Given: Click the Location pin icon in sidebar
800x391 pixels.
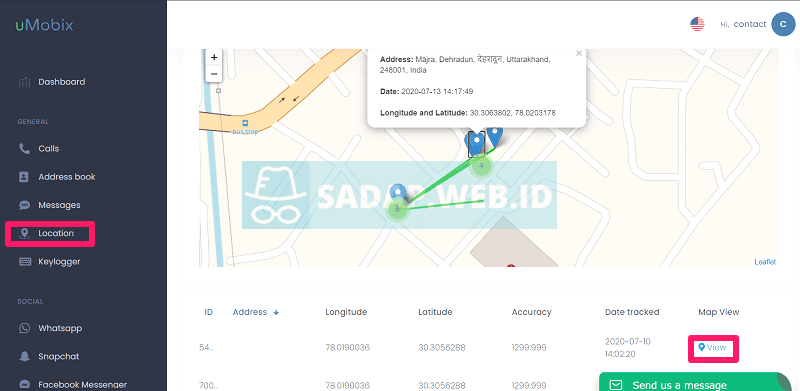Looking at the screenshot, I should [24, 234].
